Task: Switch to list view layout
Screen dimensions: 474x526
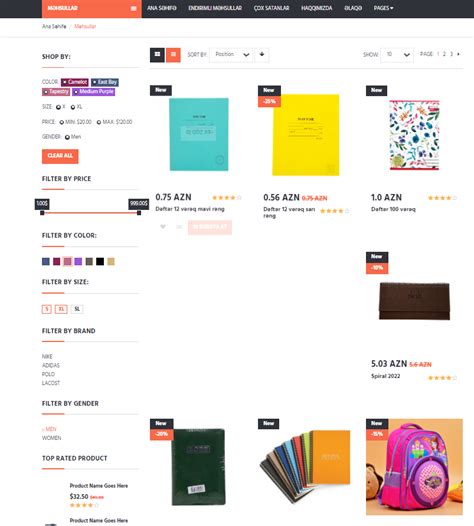Action: click(173, 55)
